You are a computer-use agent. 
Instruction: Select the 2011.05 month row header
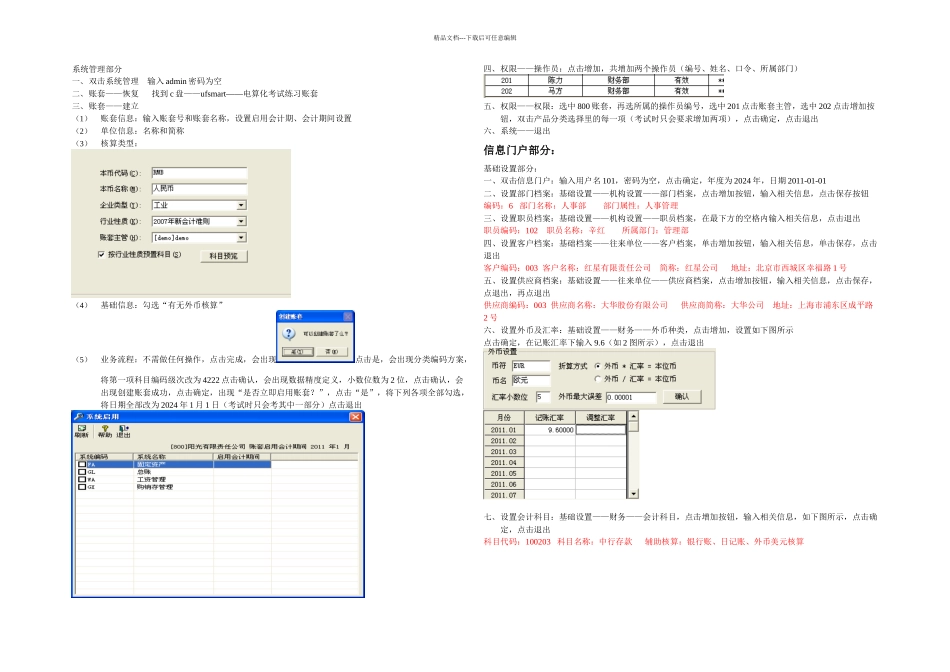(504, 473)
